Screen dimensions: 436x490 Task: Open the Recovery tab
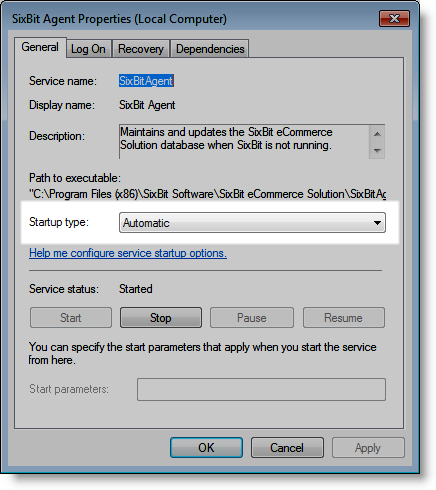click(x=141, y=49)
